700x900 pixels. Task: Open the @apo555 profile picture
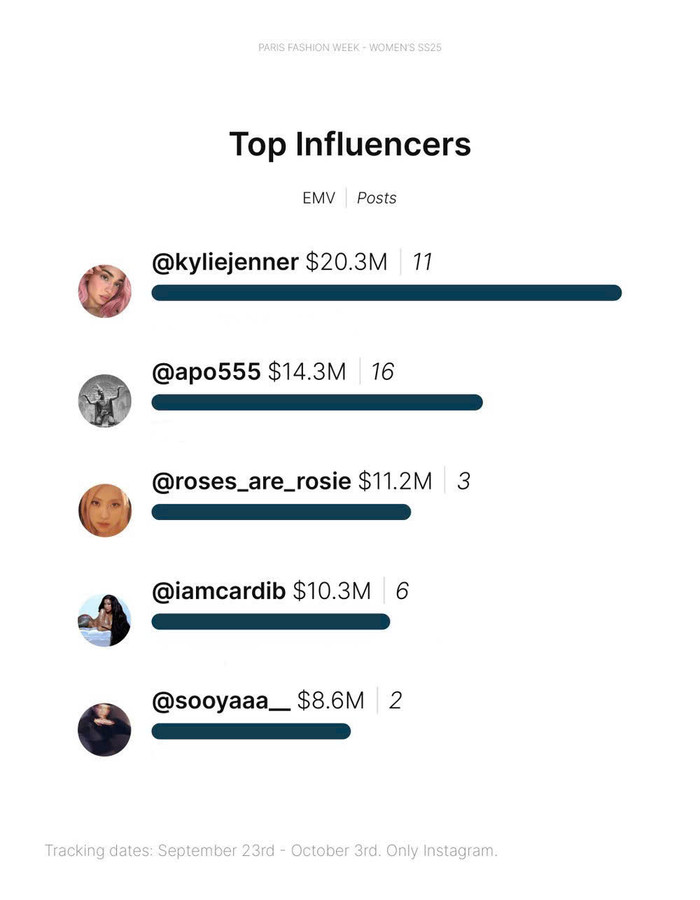coord(105,401)
